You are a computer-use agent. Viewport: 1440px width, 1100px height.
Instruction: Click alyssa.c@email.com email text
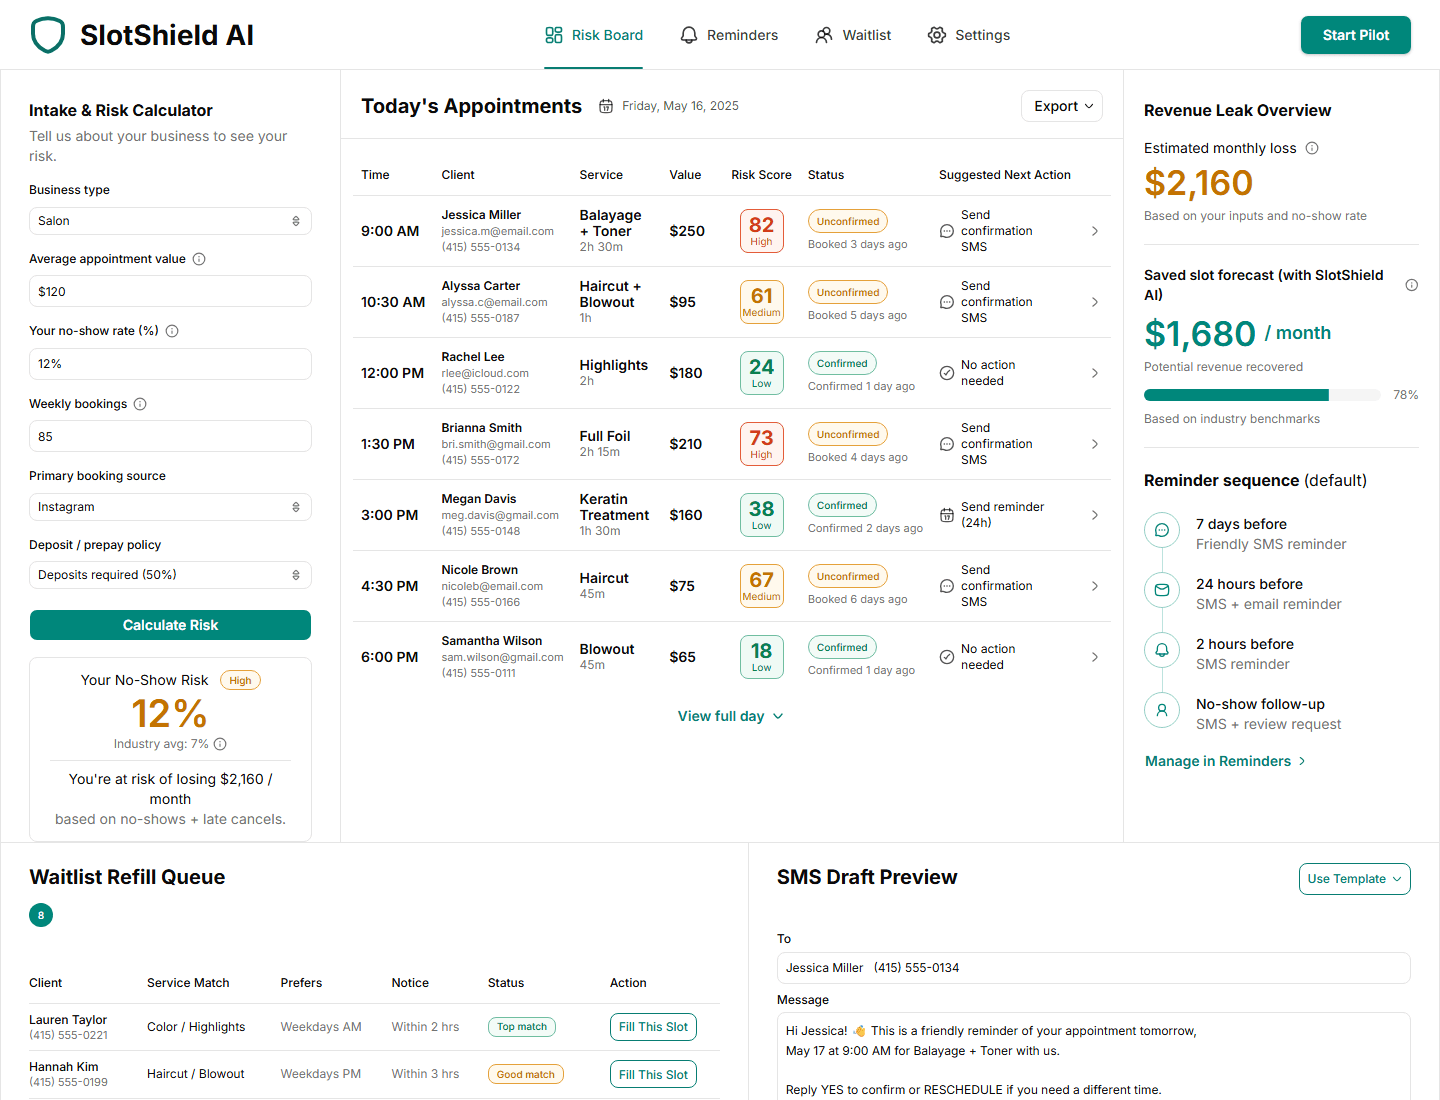pyautogui.click(x=495, y=302)
